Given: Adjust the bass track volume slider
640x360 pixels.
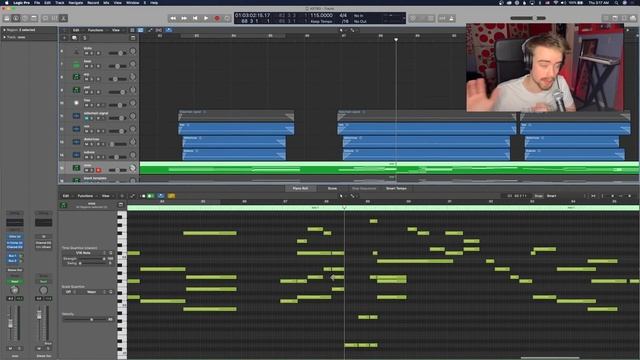Looking at the screenshot, I should pos(117,66).
